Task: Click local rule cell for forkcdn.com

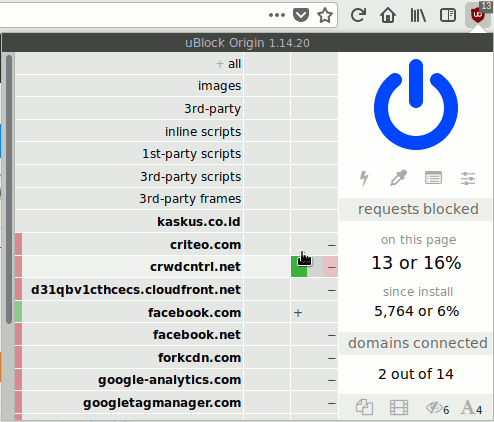Action: pos(314,358)
